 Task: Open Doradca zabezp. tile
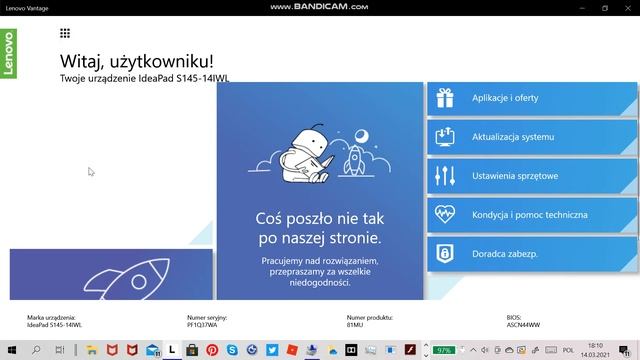click(x=532, y=254)
